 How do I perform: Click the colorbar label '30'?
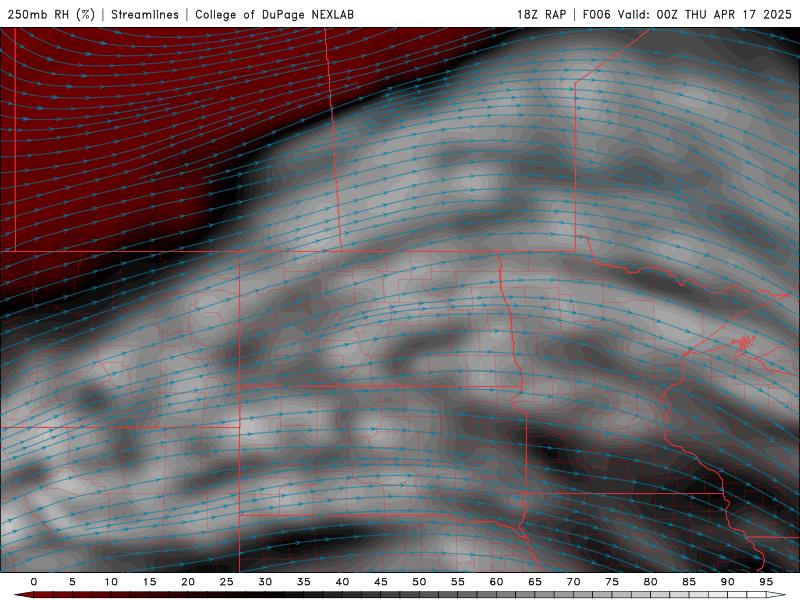[x=265, y=582]
